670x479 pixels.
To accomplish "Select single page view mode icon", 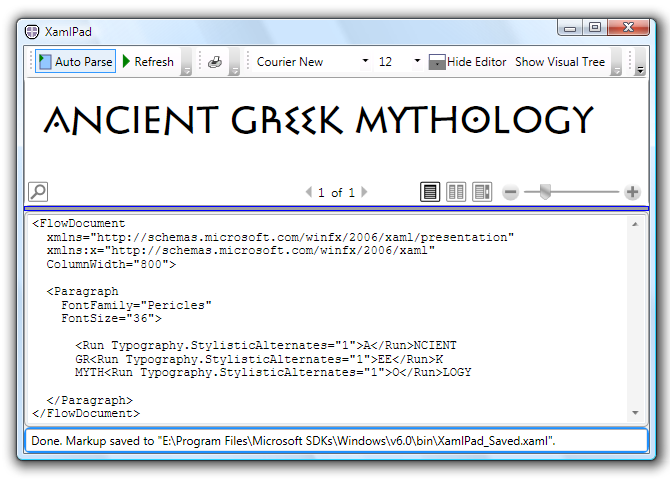I will pyautogui.click(x=430, y=191).
